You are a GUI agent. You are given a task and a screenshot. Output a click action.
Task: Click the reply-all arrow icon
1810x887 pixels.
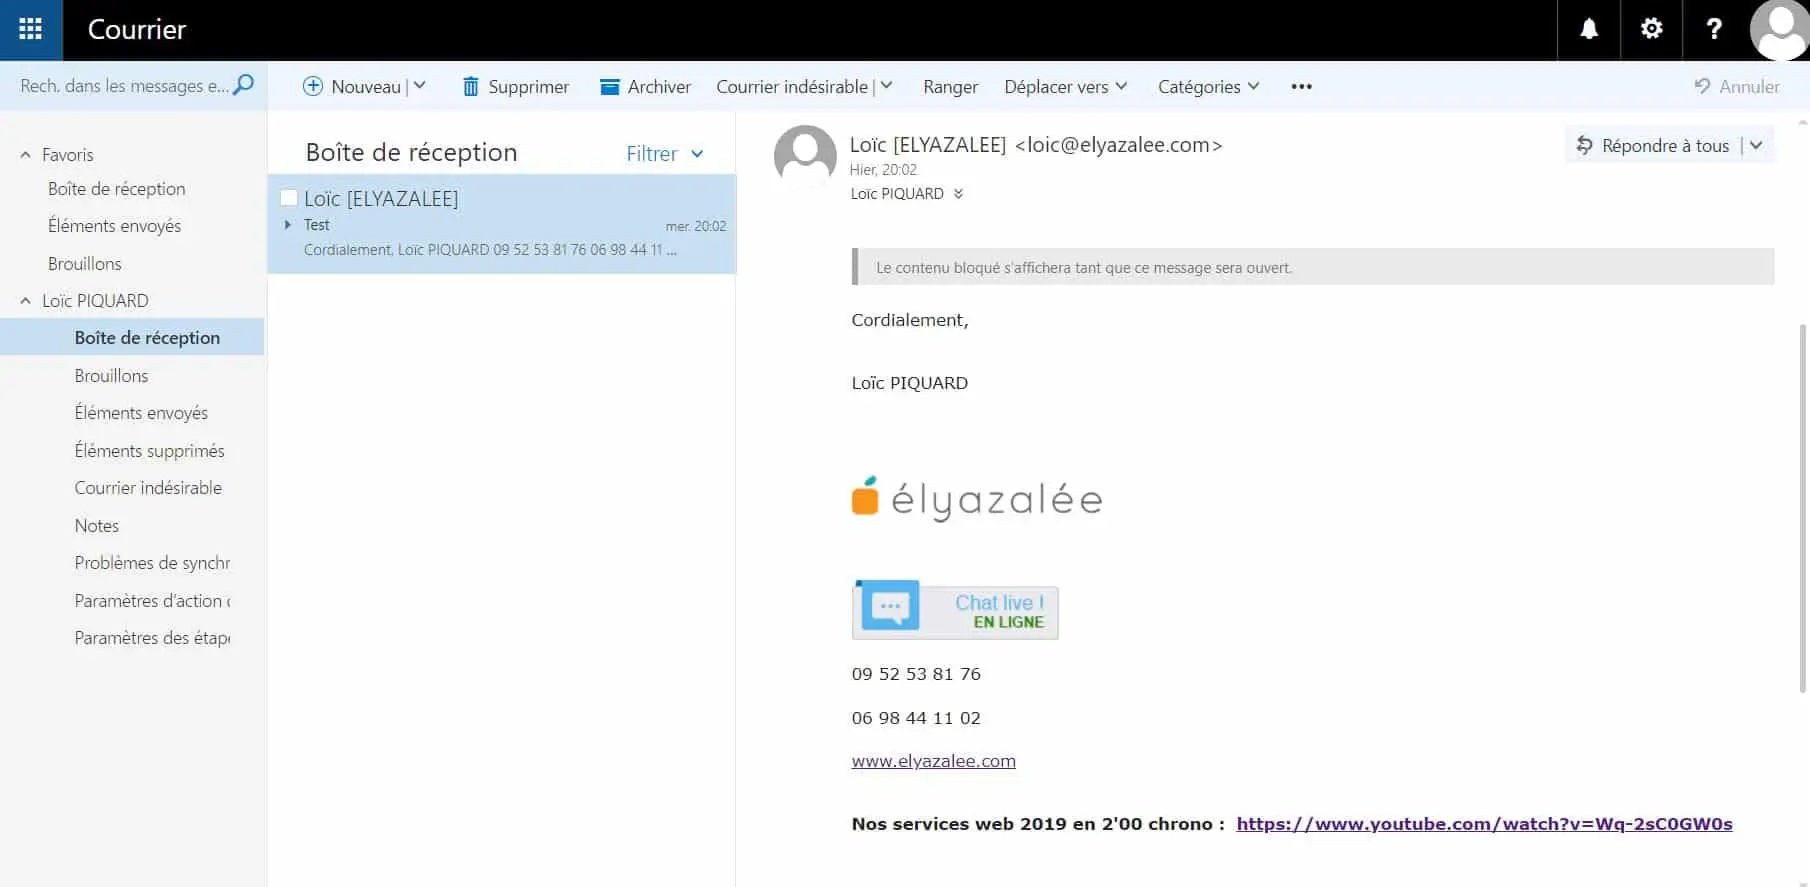tap(1585, 145)
